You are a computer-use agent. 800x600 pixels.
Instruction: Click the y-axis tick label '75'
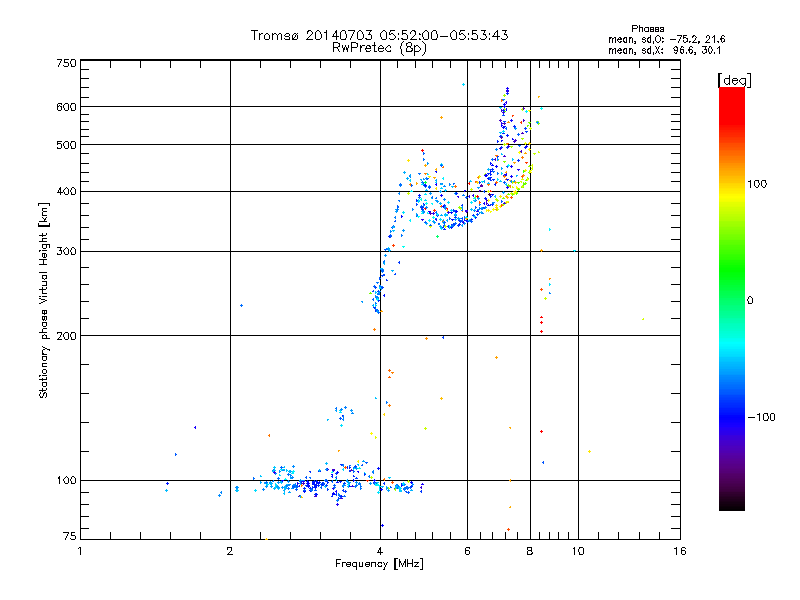(x=70, y=536)
